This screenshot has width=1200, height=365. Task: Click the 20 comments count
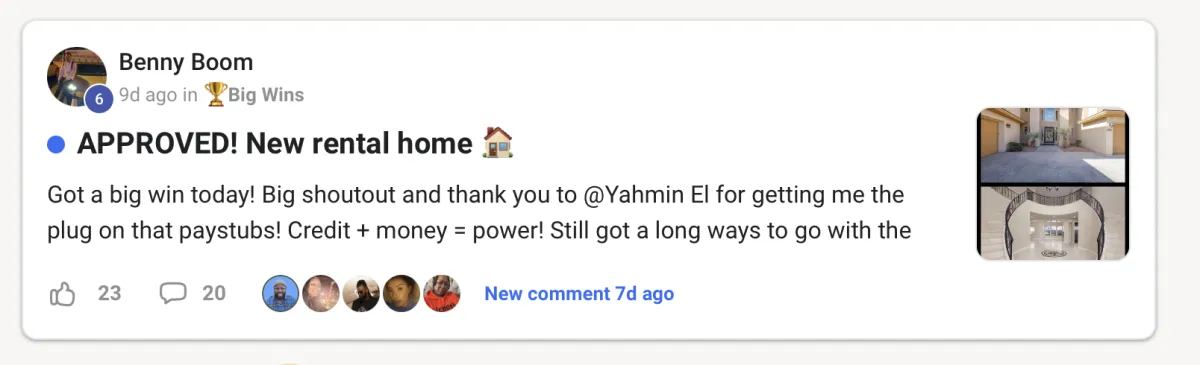pyautogui.click(x=214, y=294)
